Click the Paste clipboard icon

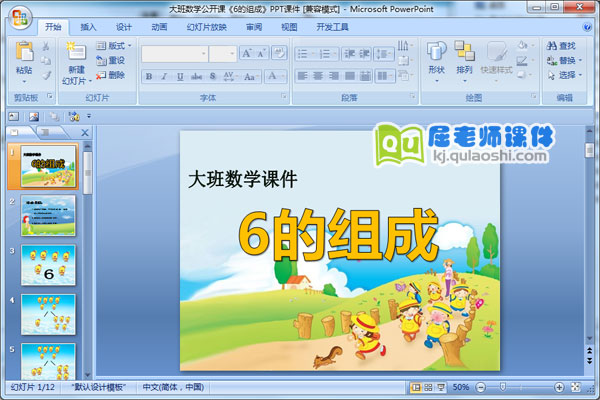[x=24, y=51]
